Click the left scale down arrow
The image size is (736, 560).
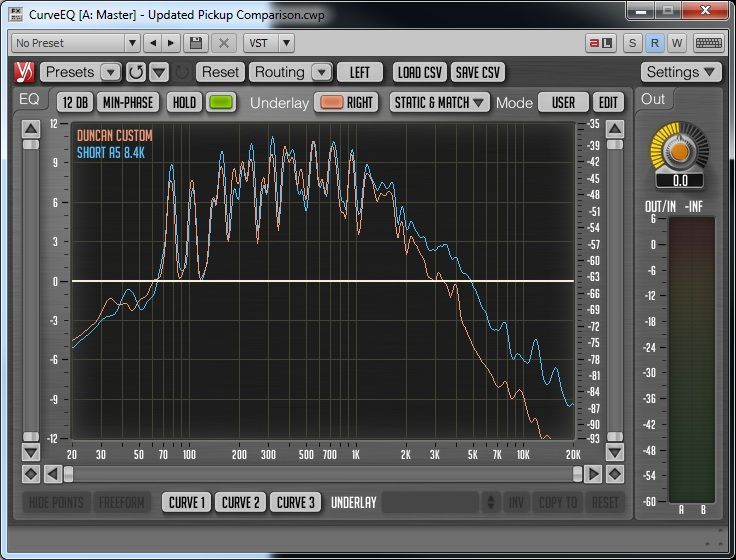pyautogui.click(x=31, y=453)
